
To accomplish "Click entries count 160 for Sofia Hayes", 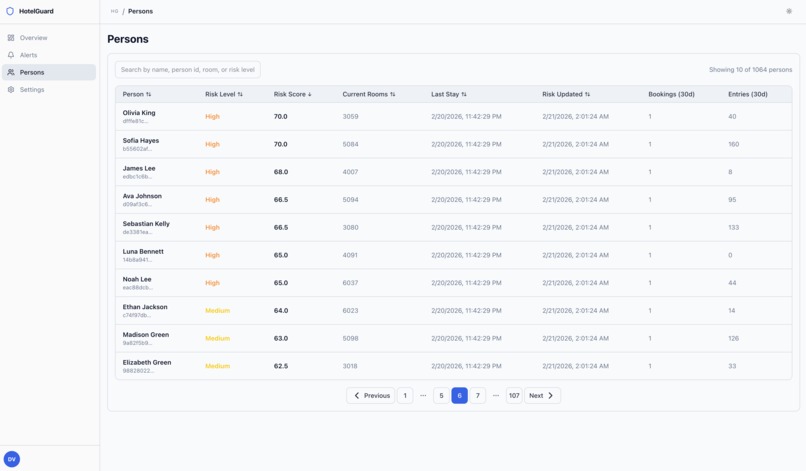I will [x=734, y=144].
